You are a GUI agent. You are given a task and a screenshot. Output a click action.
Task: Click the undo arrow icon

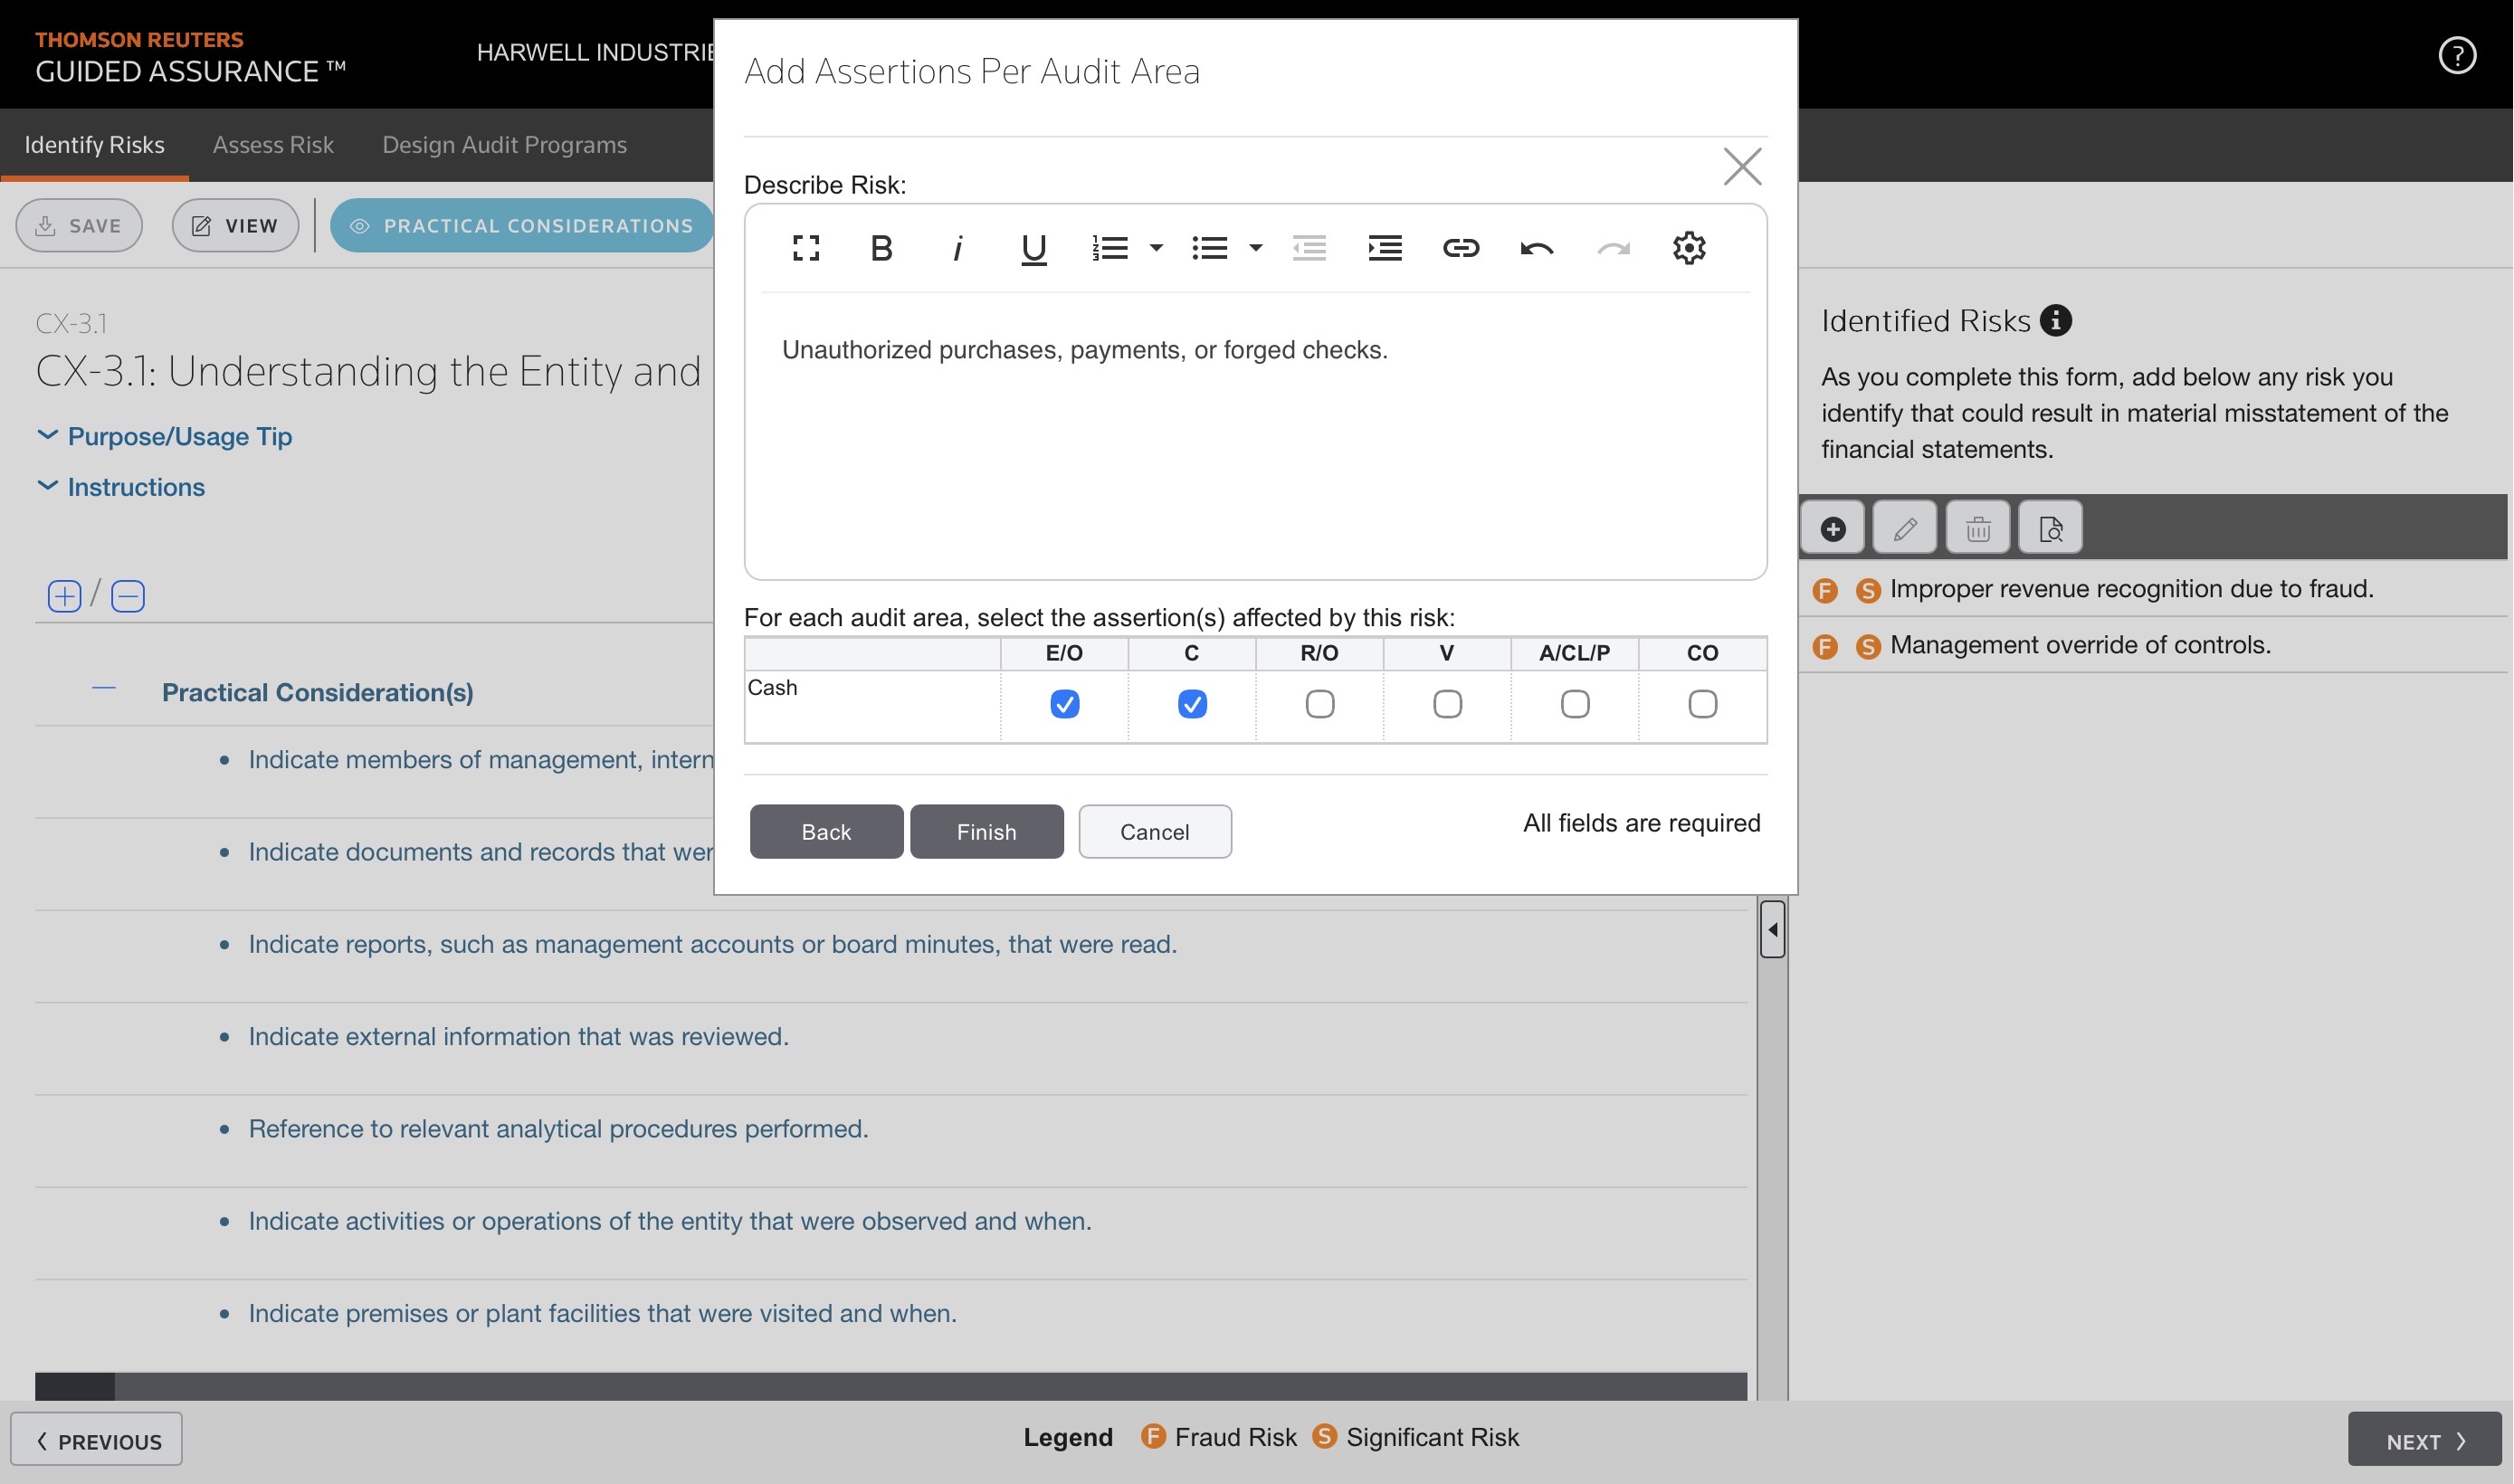(x=1536, y=248)
